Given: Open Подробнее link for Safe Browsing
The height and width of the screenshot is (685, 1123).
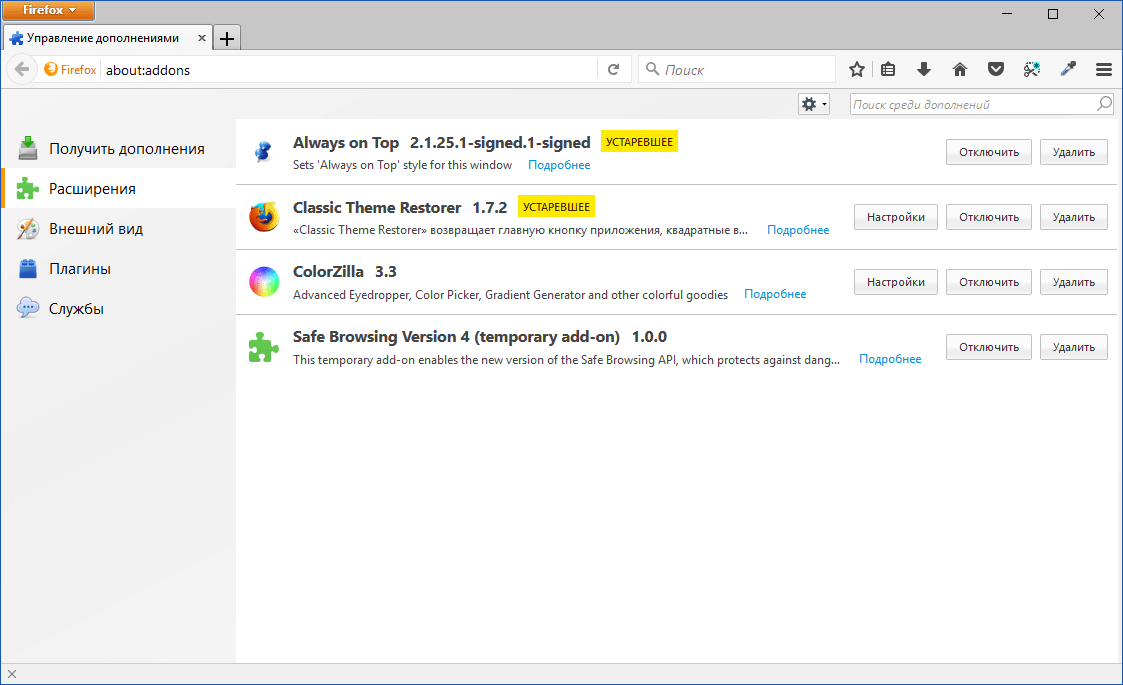Looking at the screenshot, I should coord(890,359).
